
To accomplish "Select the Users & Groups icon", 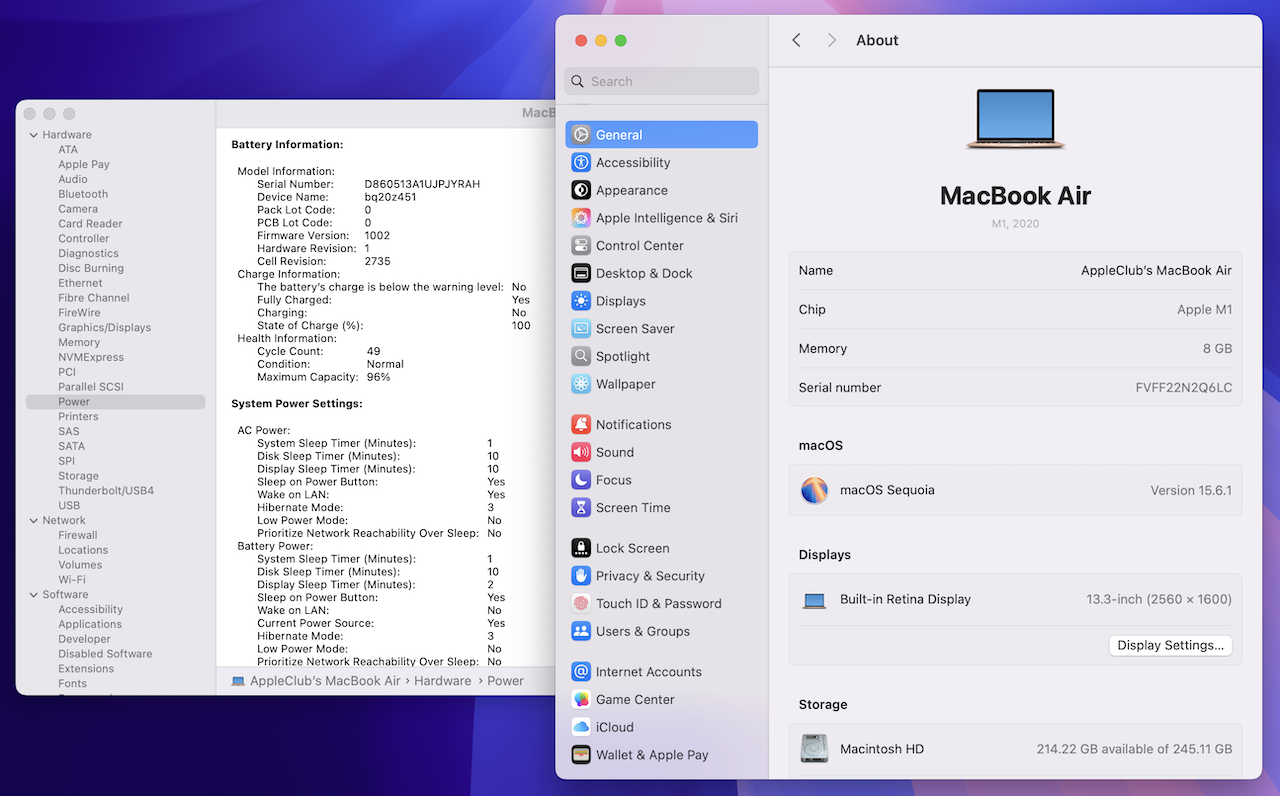I will 581,631.
